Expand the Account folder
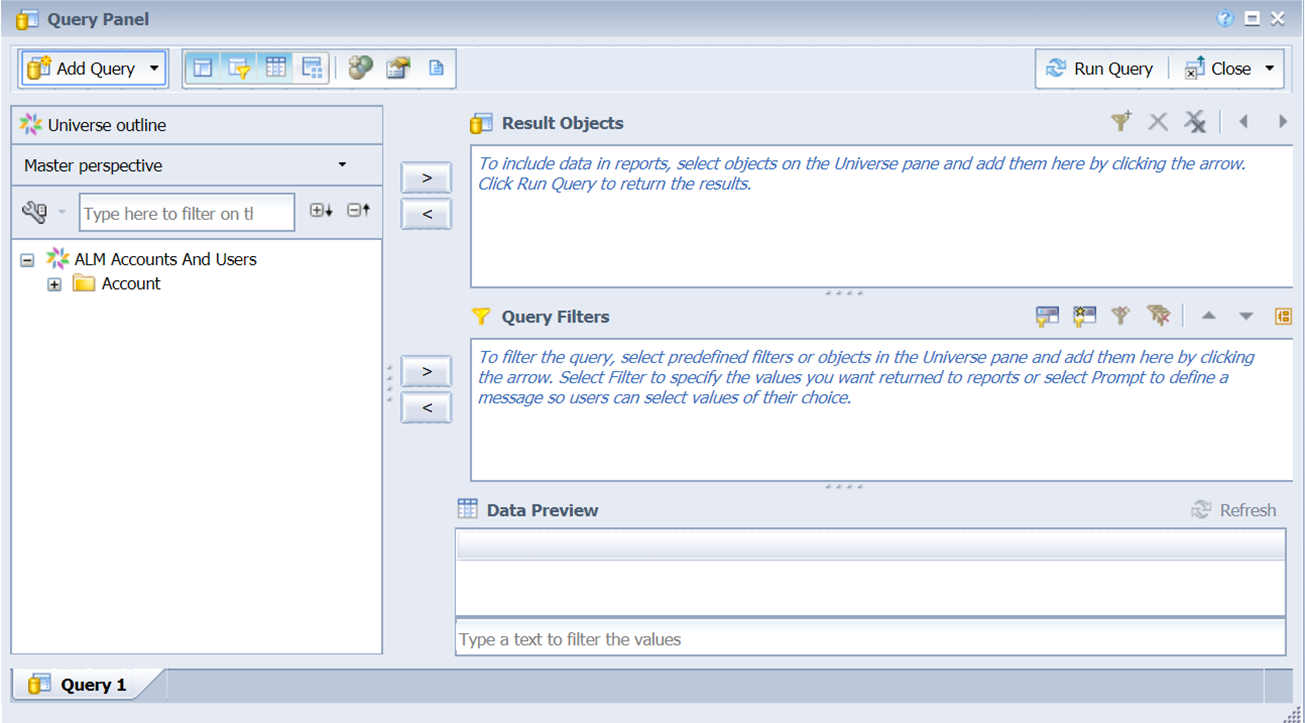This screenshot has height=723, width=1305. click(x=54, y=284)
